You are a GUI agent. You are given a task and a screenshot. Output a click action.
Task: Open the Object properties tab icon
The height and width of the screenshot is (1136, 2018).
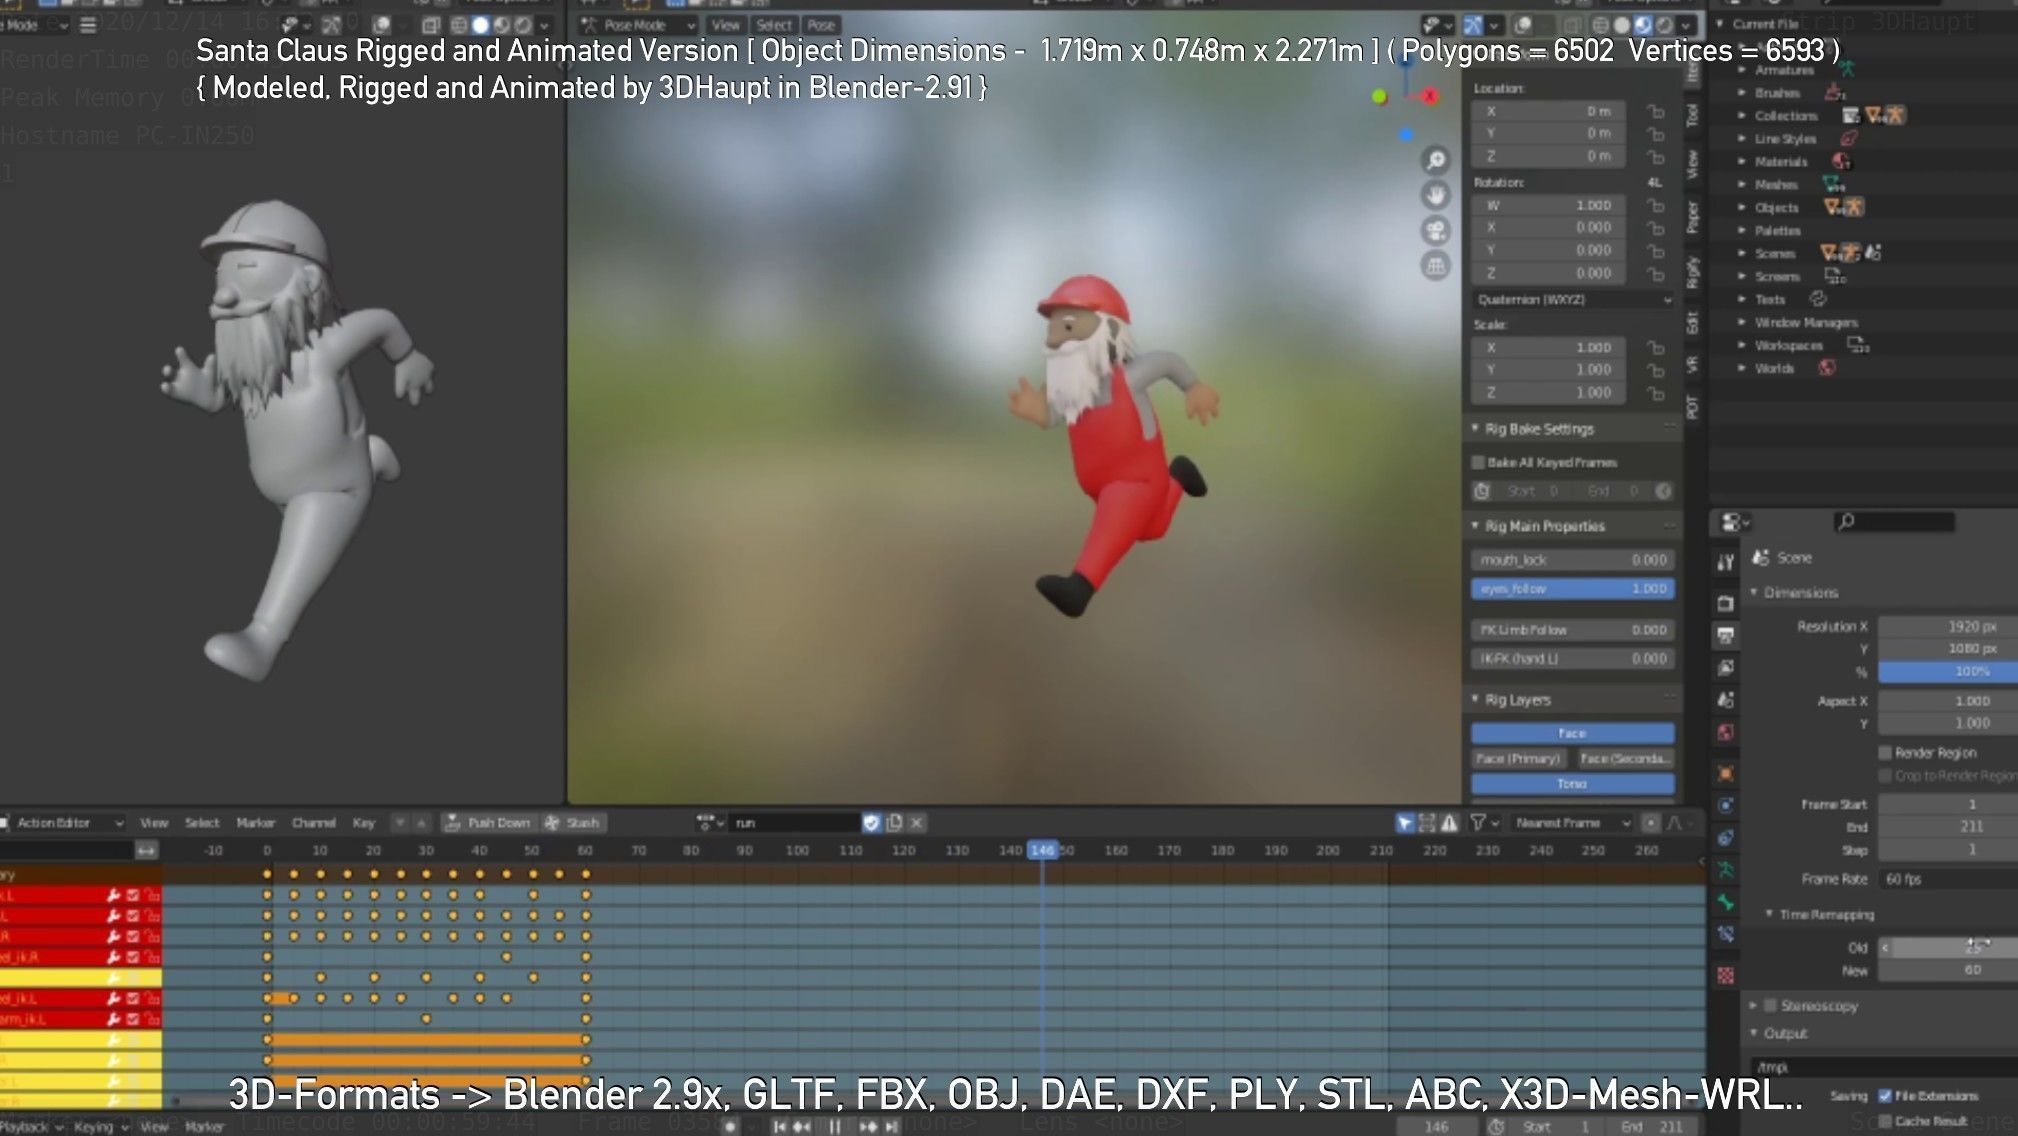point(1725,773)
